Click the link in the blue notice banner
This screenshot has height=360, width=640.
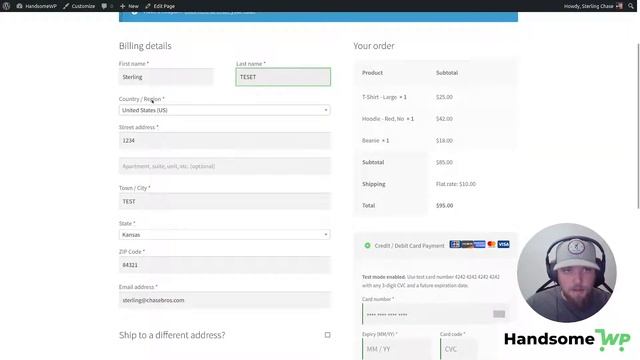click(x=220, y=12)
